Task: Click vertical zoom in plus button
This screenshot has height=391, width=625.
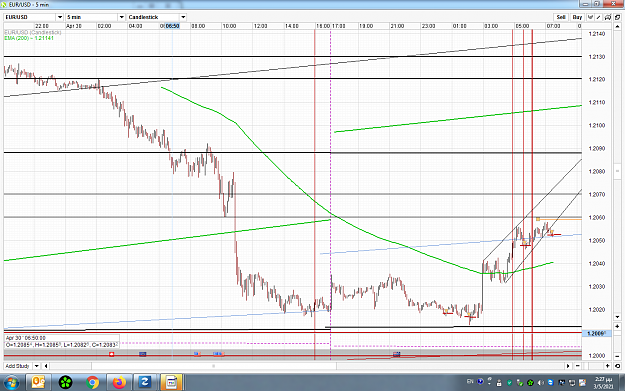Action: 617,326
